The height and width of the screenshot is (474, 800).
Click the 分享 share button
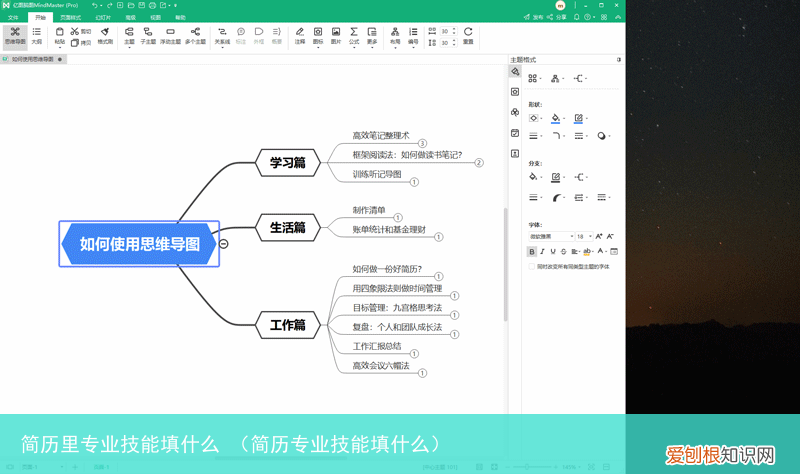click(x=557, y=17)
